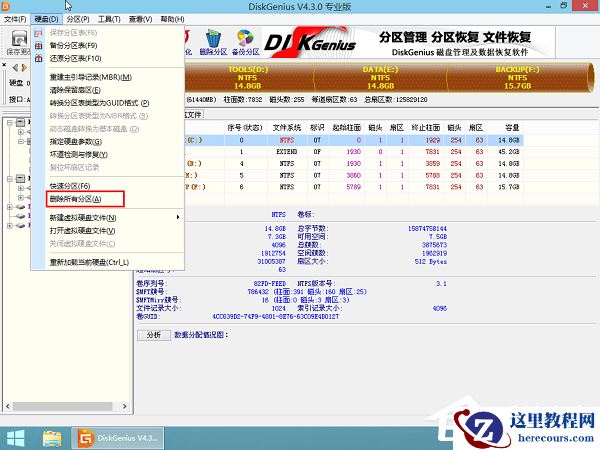Select the DATA(E:) partition in disk bar
Screen dimensions: 600x450
(x=380, y=78)
